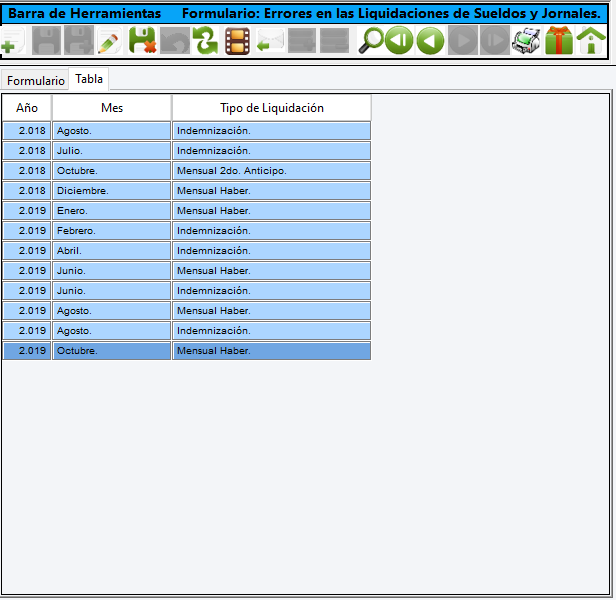The width and height of the screenshot is (616, 600).
Task: Click Mensual Haber. in the Diciembre. row
Action: pos(272,191)
